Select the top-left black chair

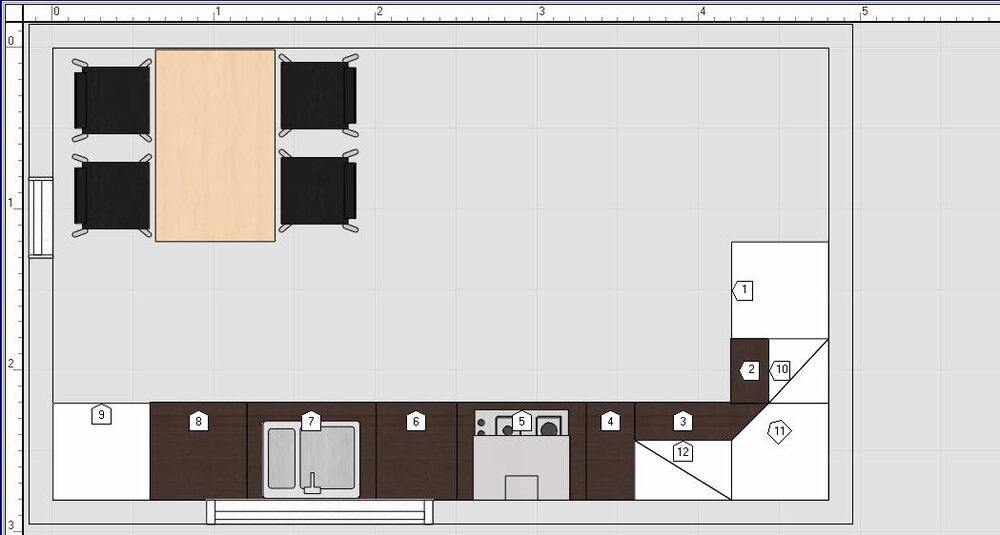[x=112, y=99]
